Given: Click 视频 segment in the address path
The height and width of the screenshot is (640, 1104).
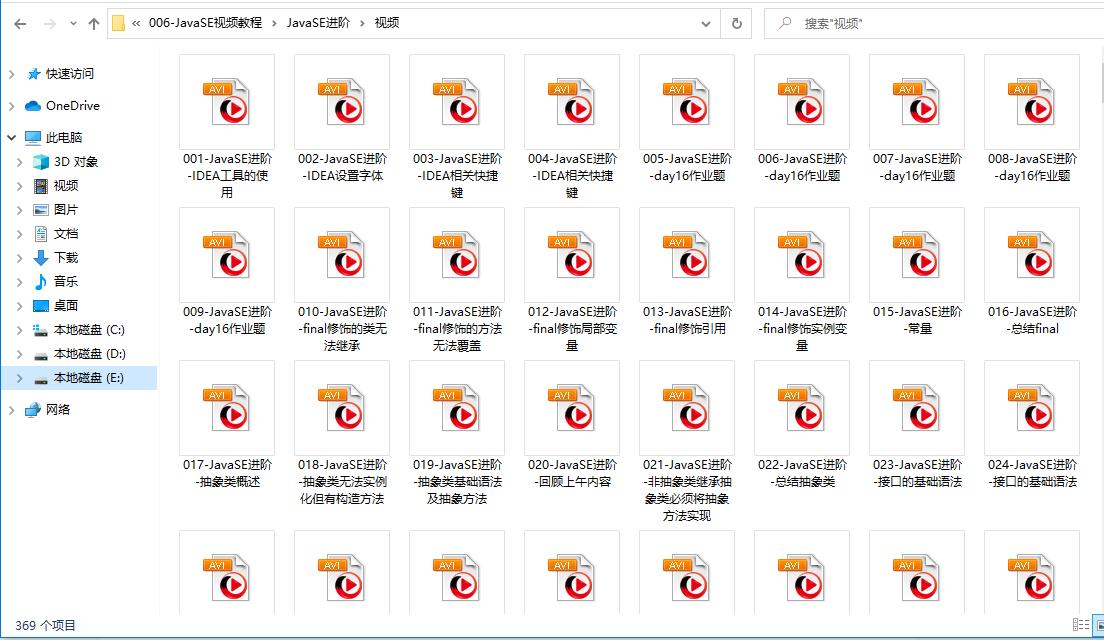Looking at the screenshot, I should pyautogui.click(x=387, y=23).
